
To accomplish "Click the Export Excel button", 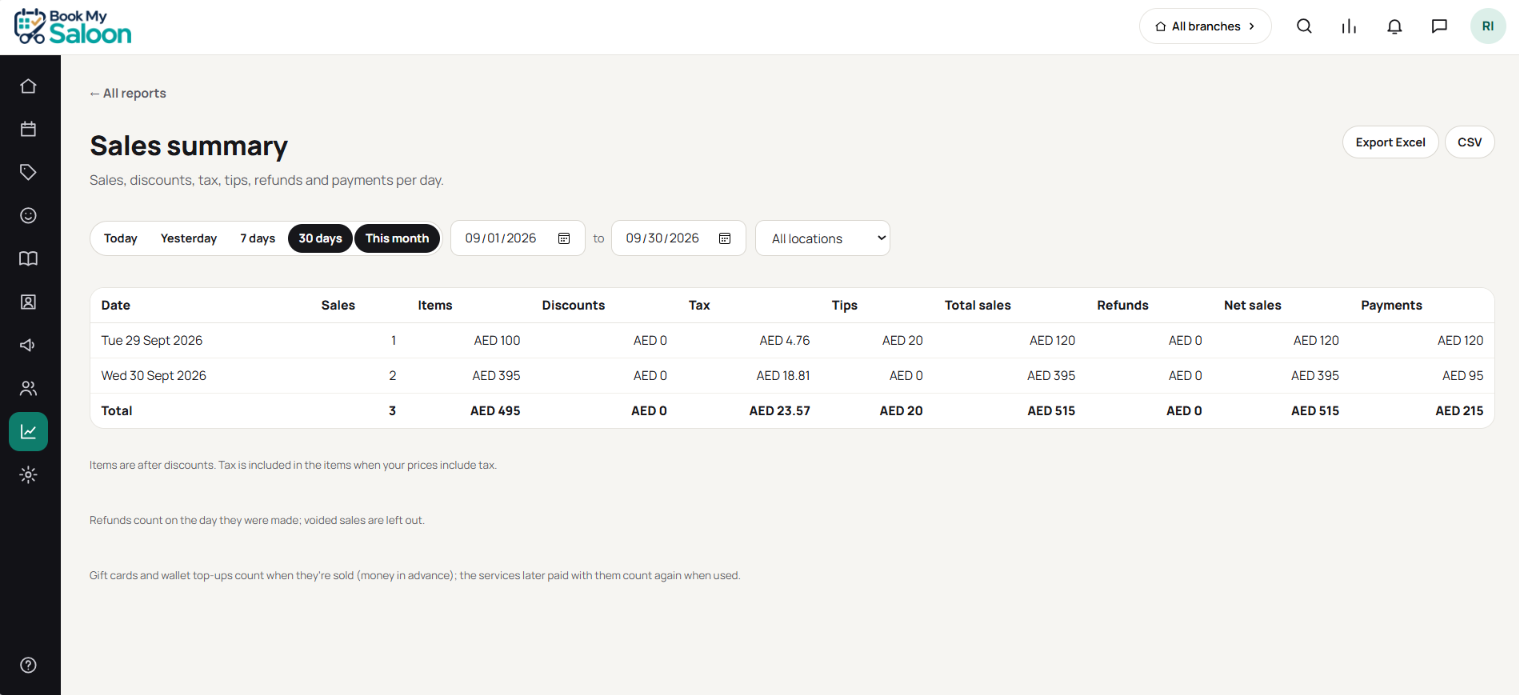I will 1390,142.
